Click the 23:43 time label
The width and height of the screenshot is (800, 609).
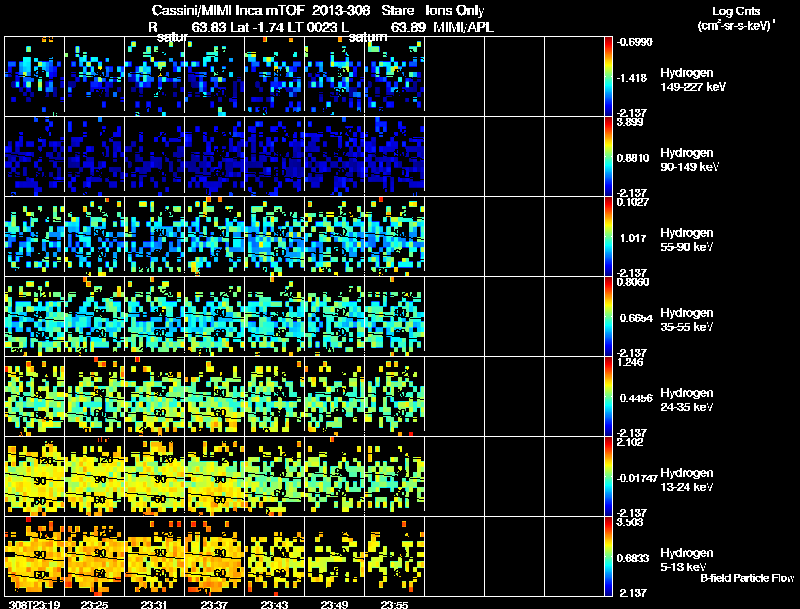coord(274,604)
